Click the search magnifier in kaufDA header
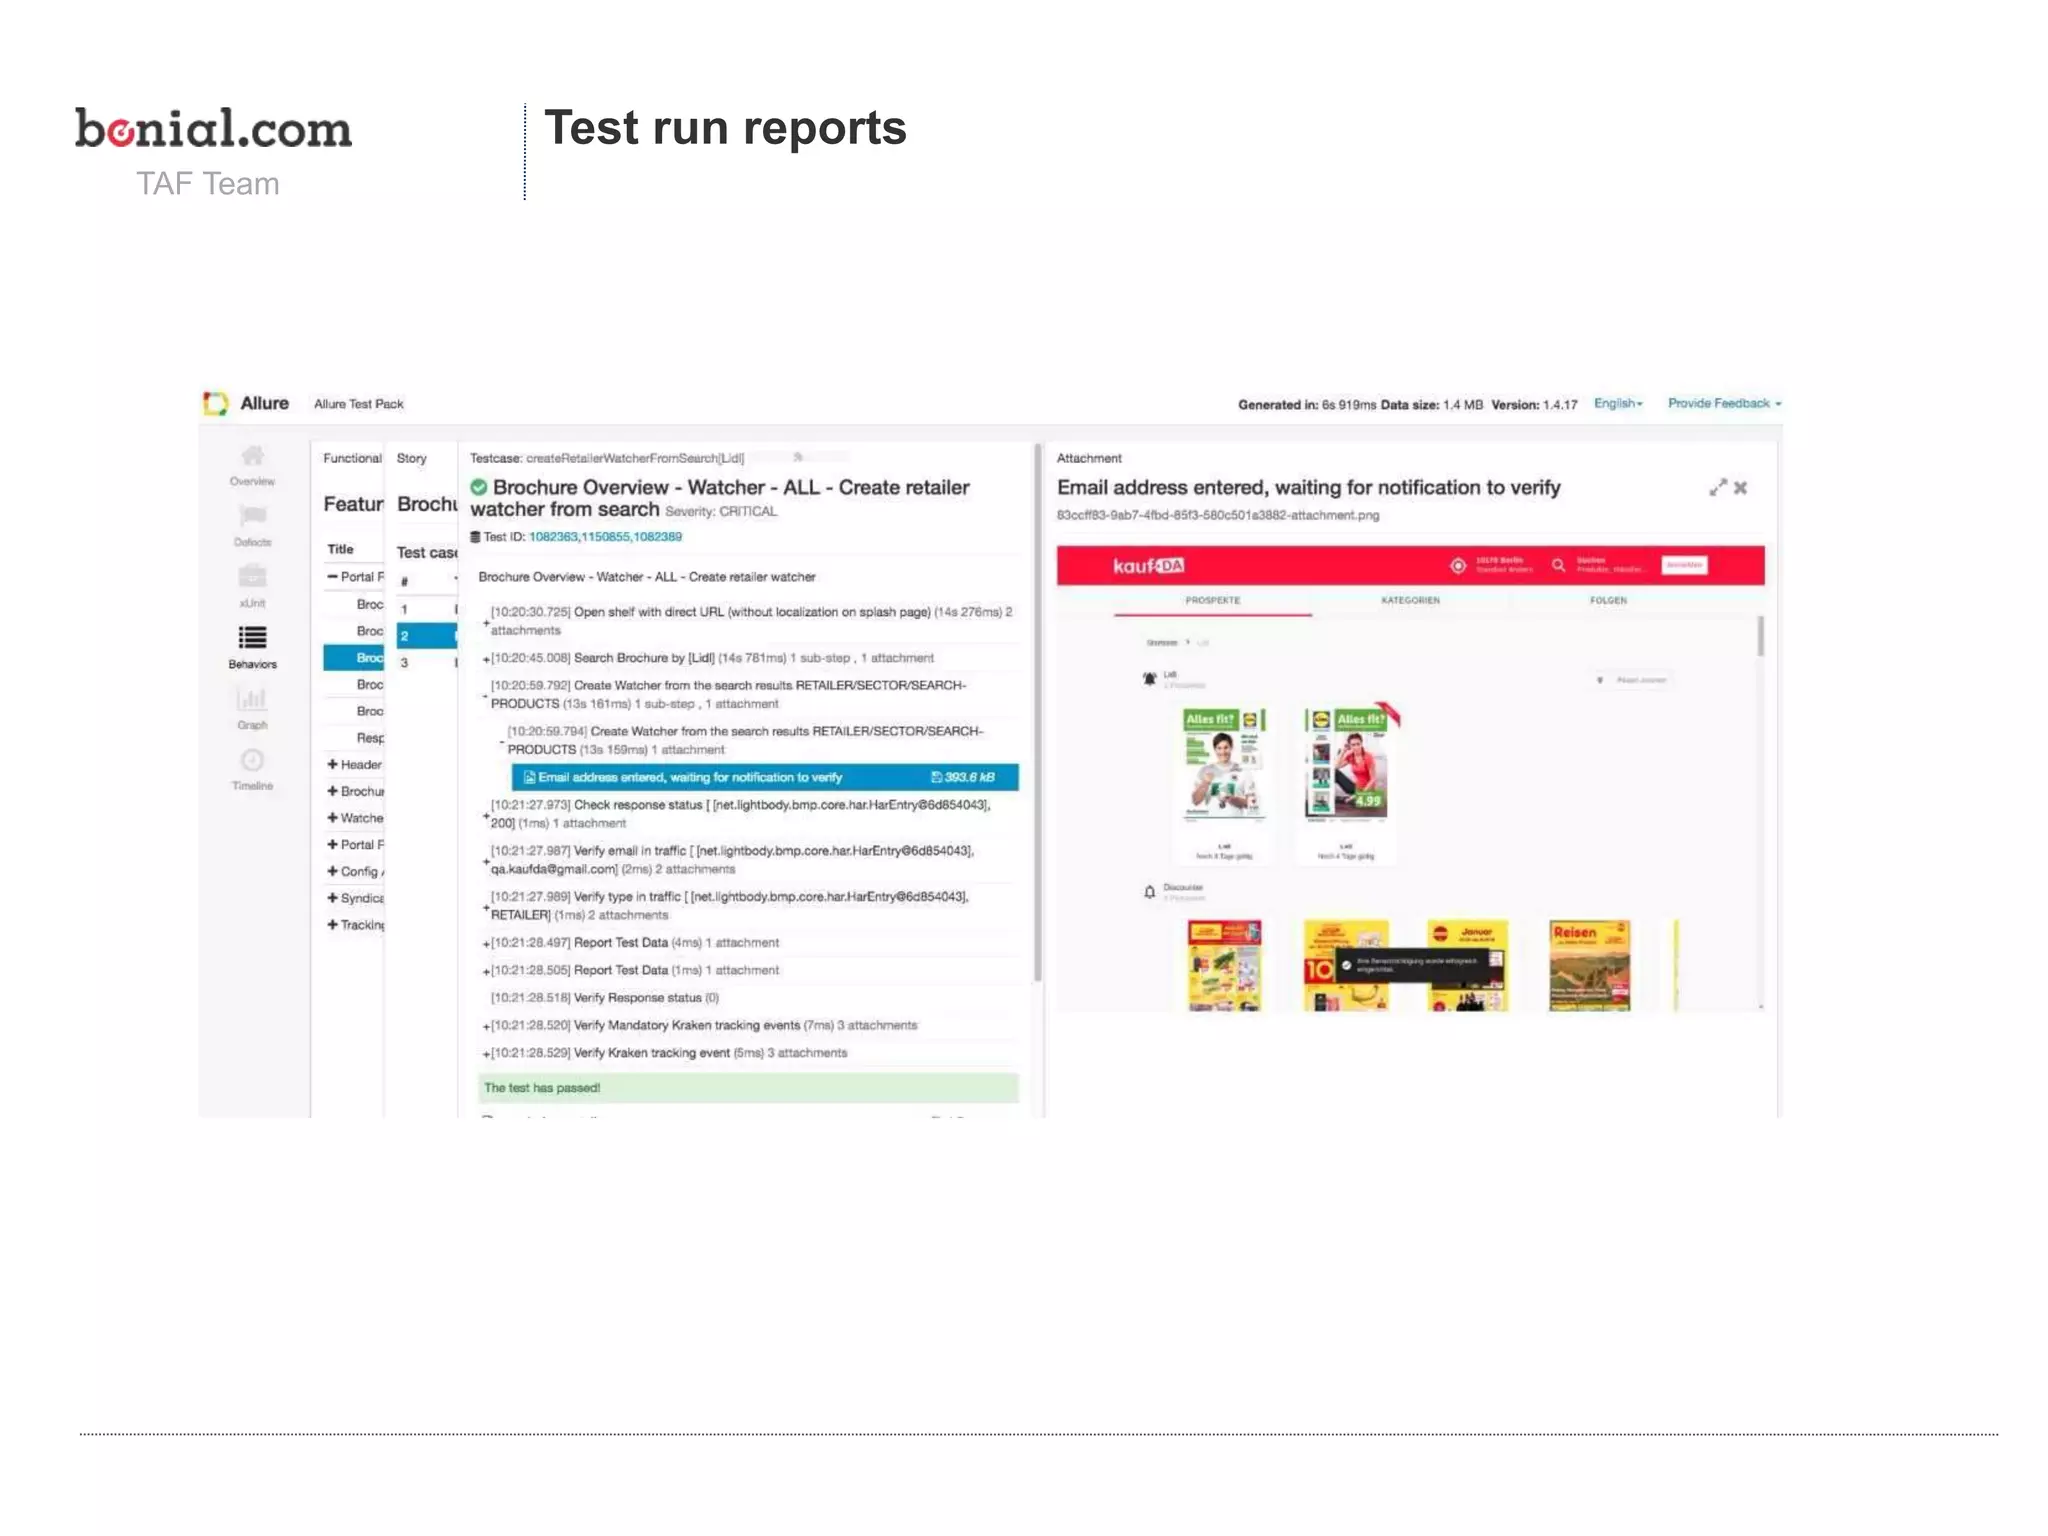2048x1536 pixels. tap(1558, 566)
